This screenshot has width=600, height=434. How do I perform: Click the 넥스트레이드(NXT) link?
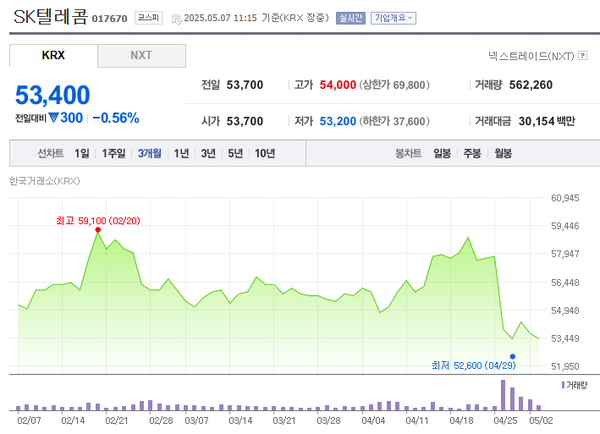(531, 56)
